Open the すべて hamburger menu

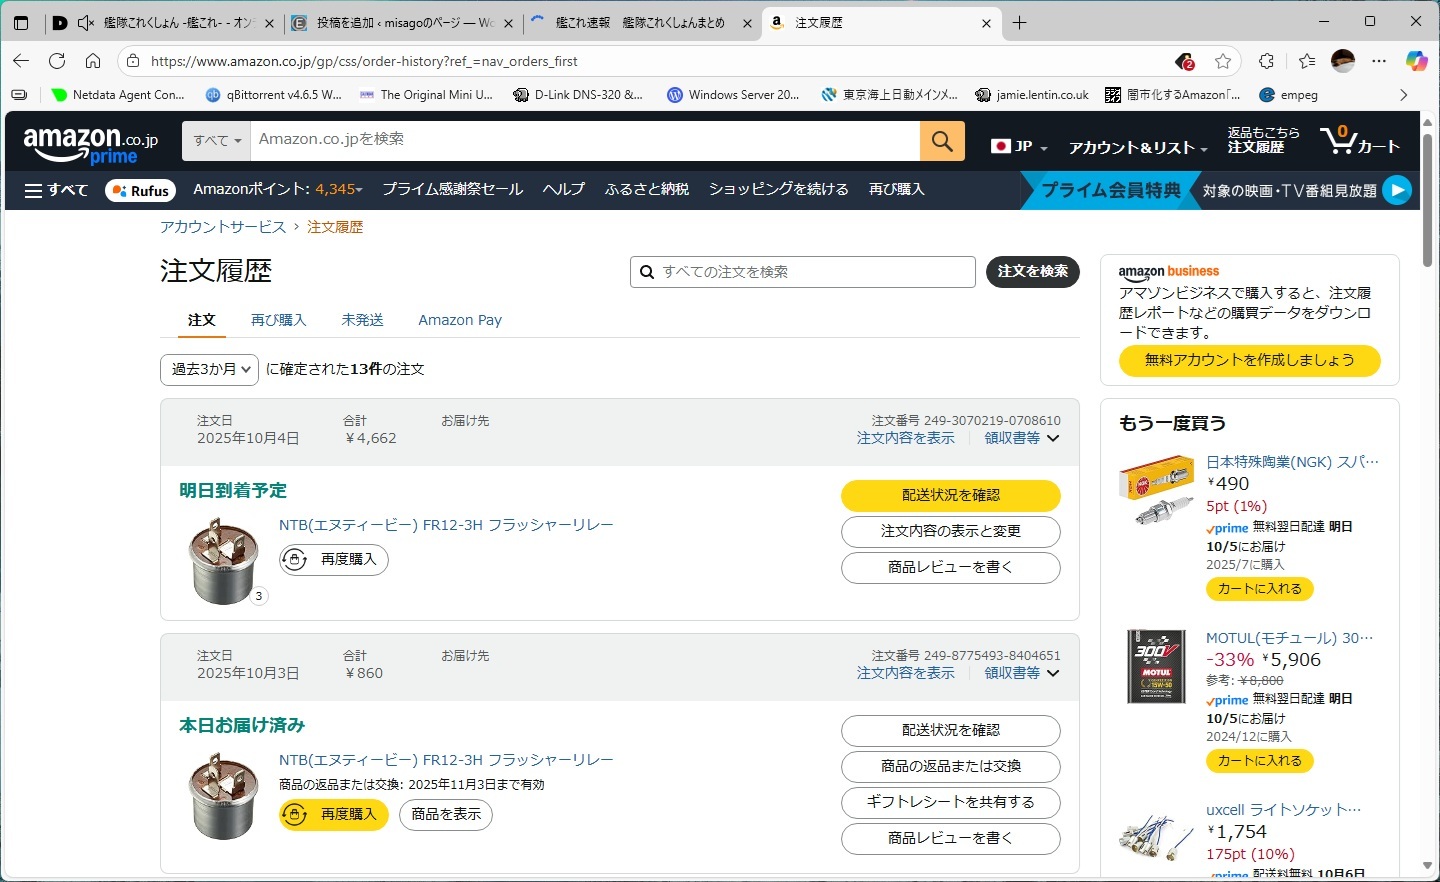click(x=56, y=190)
